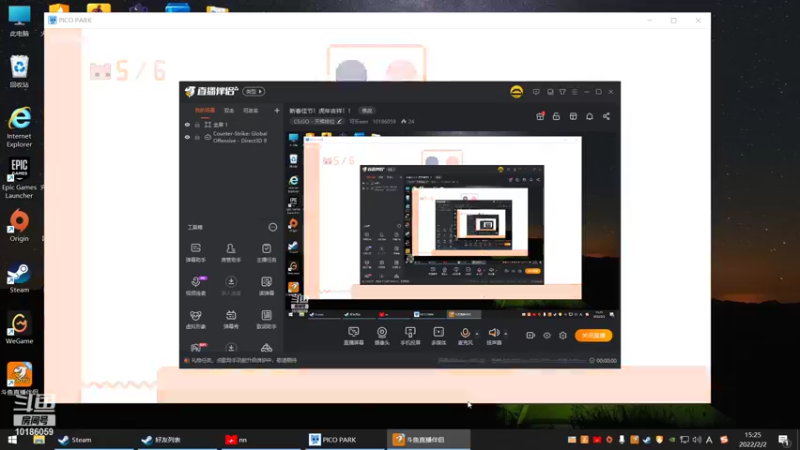Open the Windows Start button
This screenshot has width=800, height=450.
12,439
